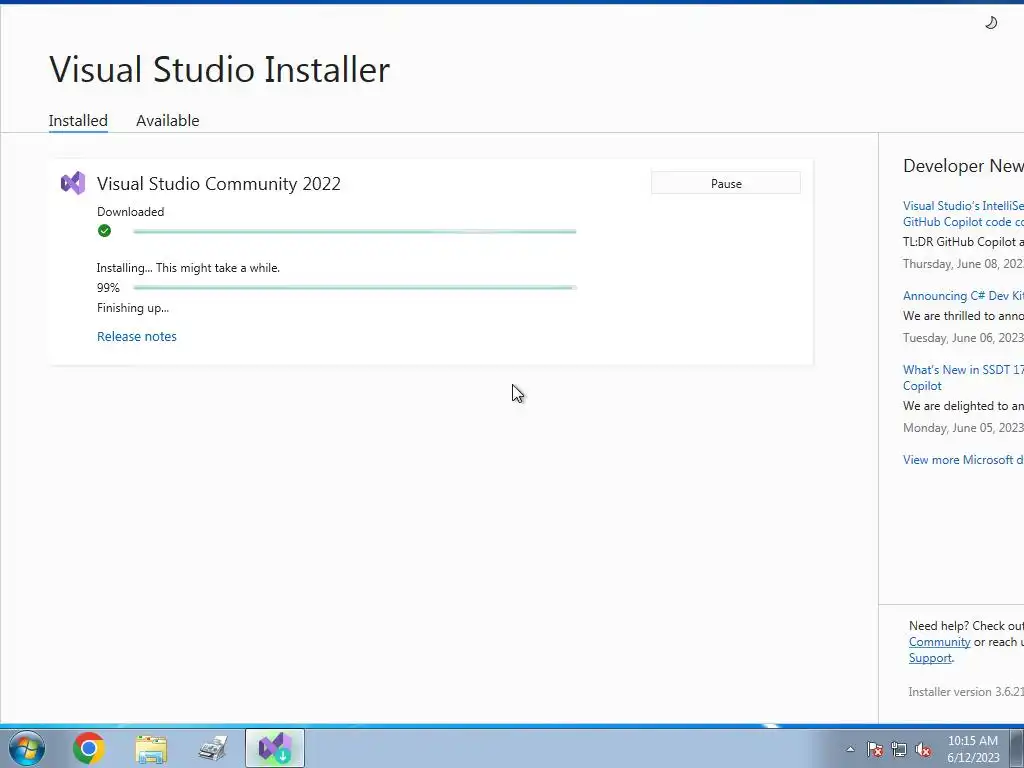Click the Visual Studio Installer heading

click(x=219, y=69)
